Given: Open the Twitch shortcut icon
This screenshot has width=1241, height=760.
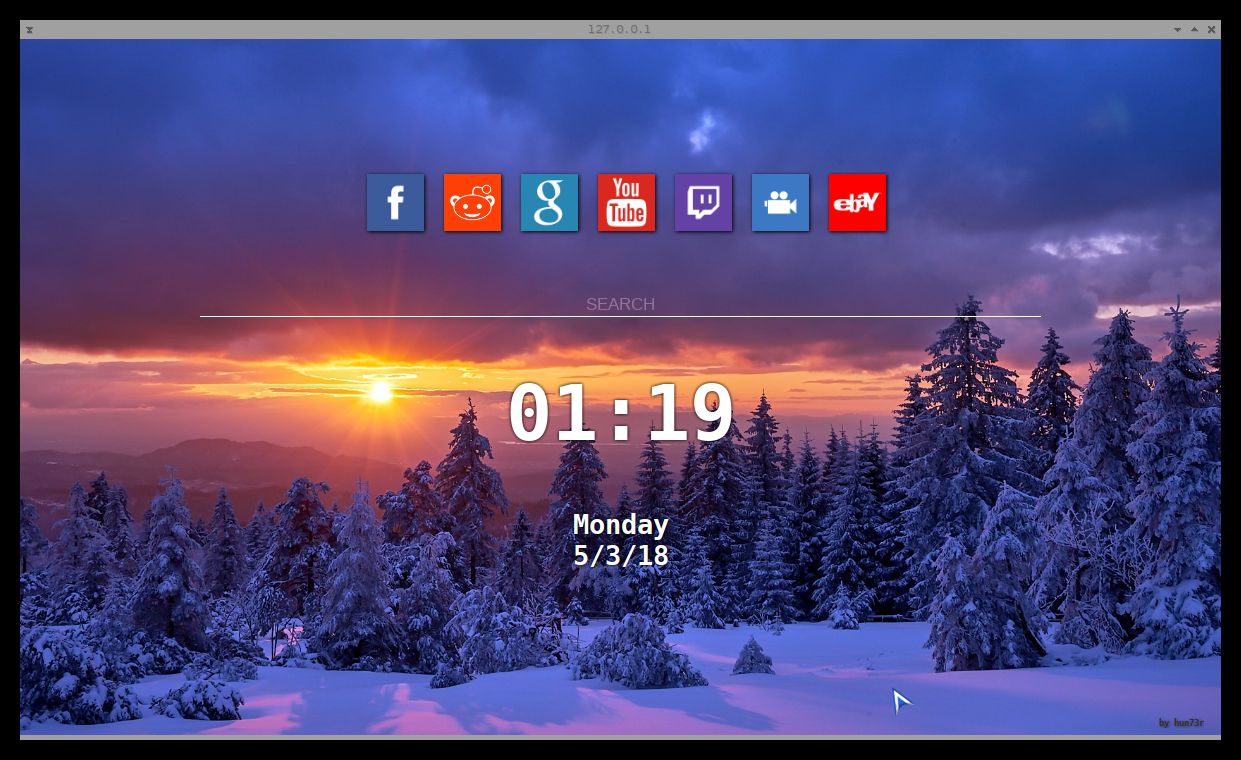Looking at the screenshot, I should click(x=703, y=202).
